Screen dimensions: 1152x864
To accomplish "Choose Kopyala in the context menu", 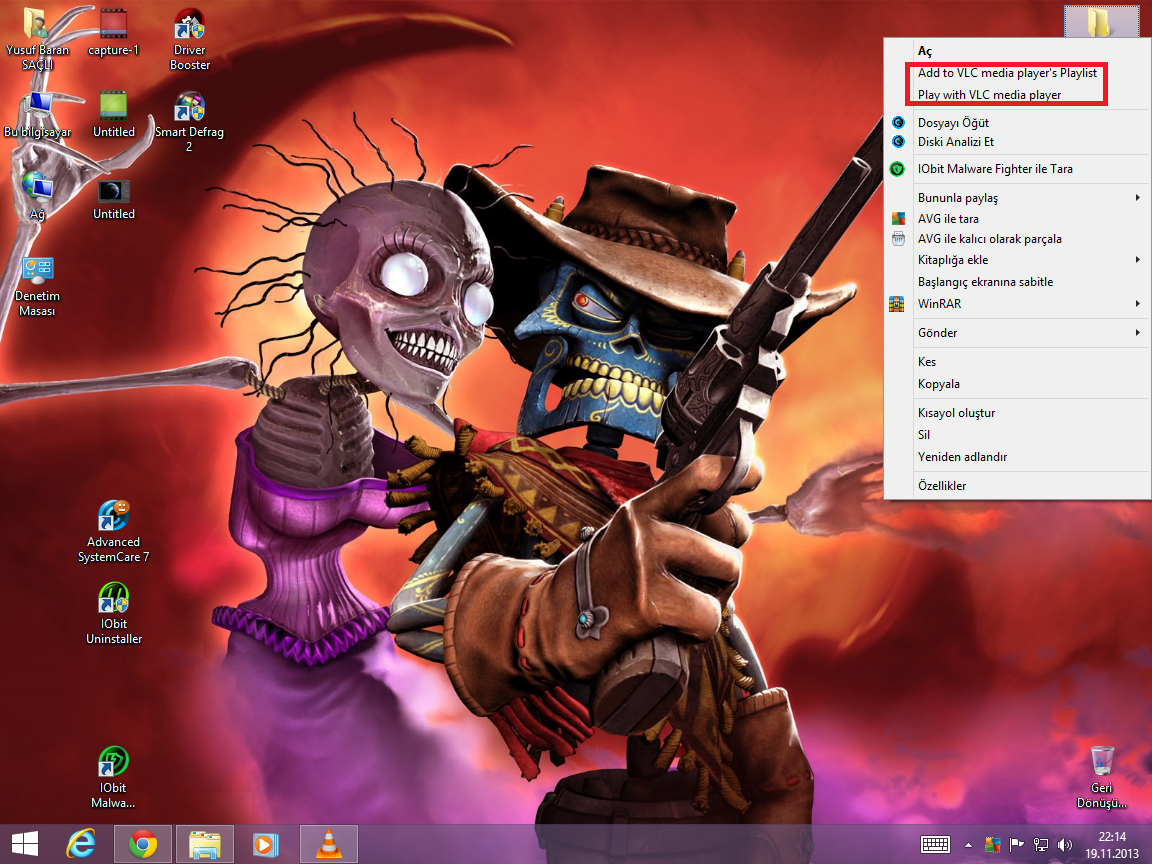I will 1017,384.
